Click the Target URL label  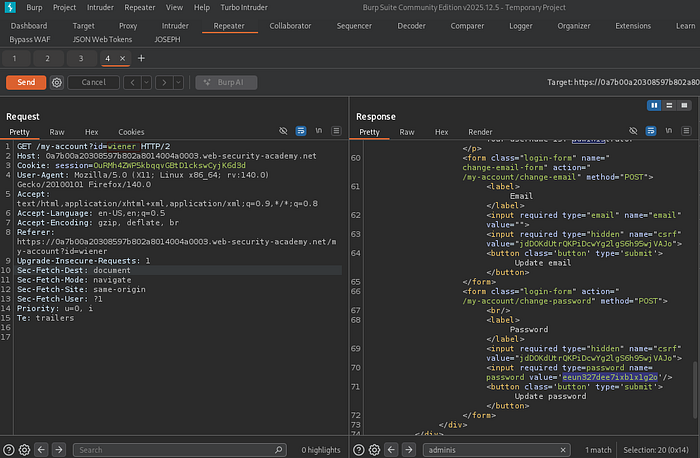click(x=623, y=82)
